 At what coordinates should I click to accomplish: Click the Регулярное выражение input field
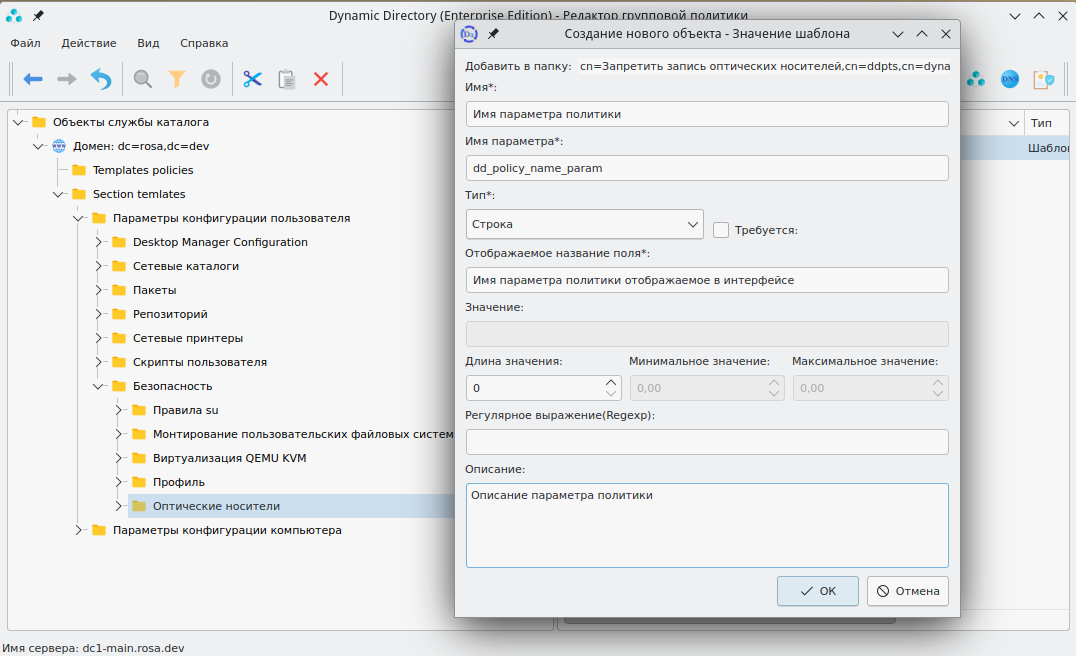(706, 442)
